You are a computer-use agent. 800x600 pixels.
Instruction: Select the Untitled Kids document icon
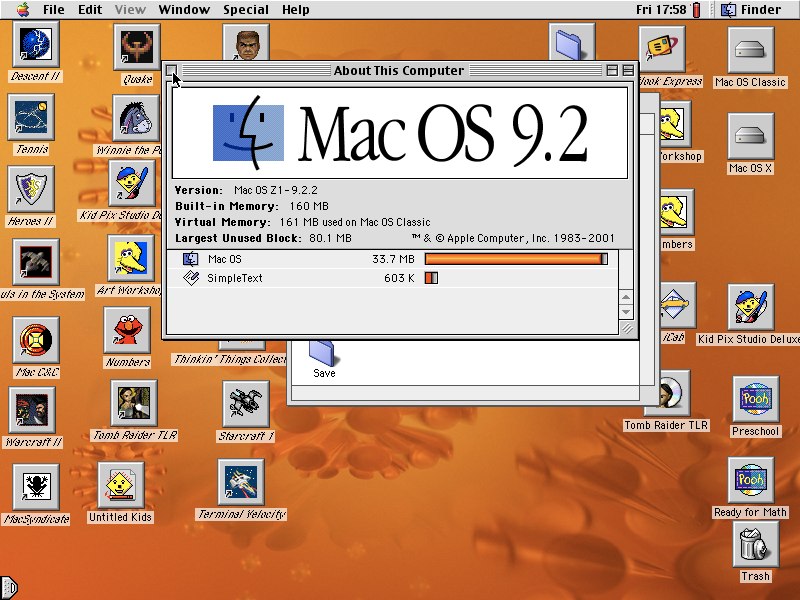click(x=121, y=485)
